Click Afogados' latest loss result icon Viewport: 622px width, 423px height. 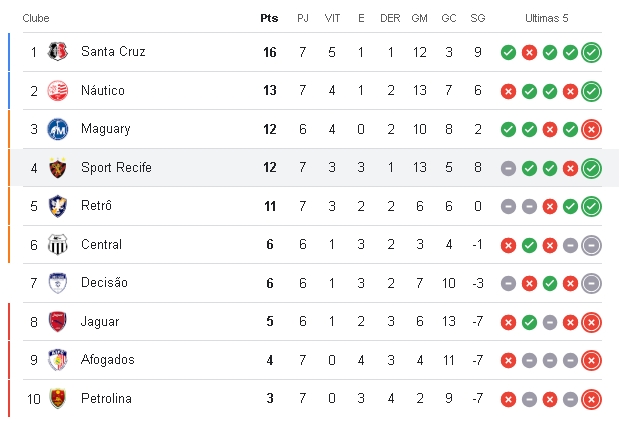click(x=591, y=360)
